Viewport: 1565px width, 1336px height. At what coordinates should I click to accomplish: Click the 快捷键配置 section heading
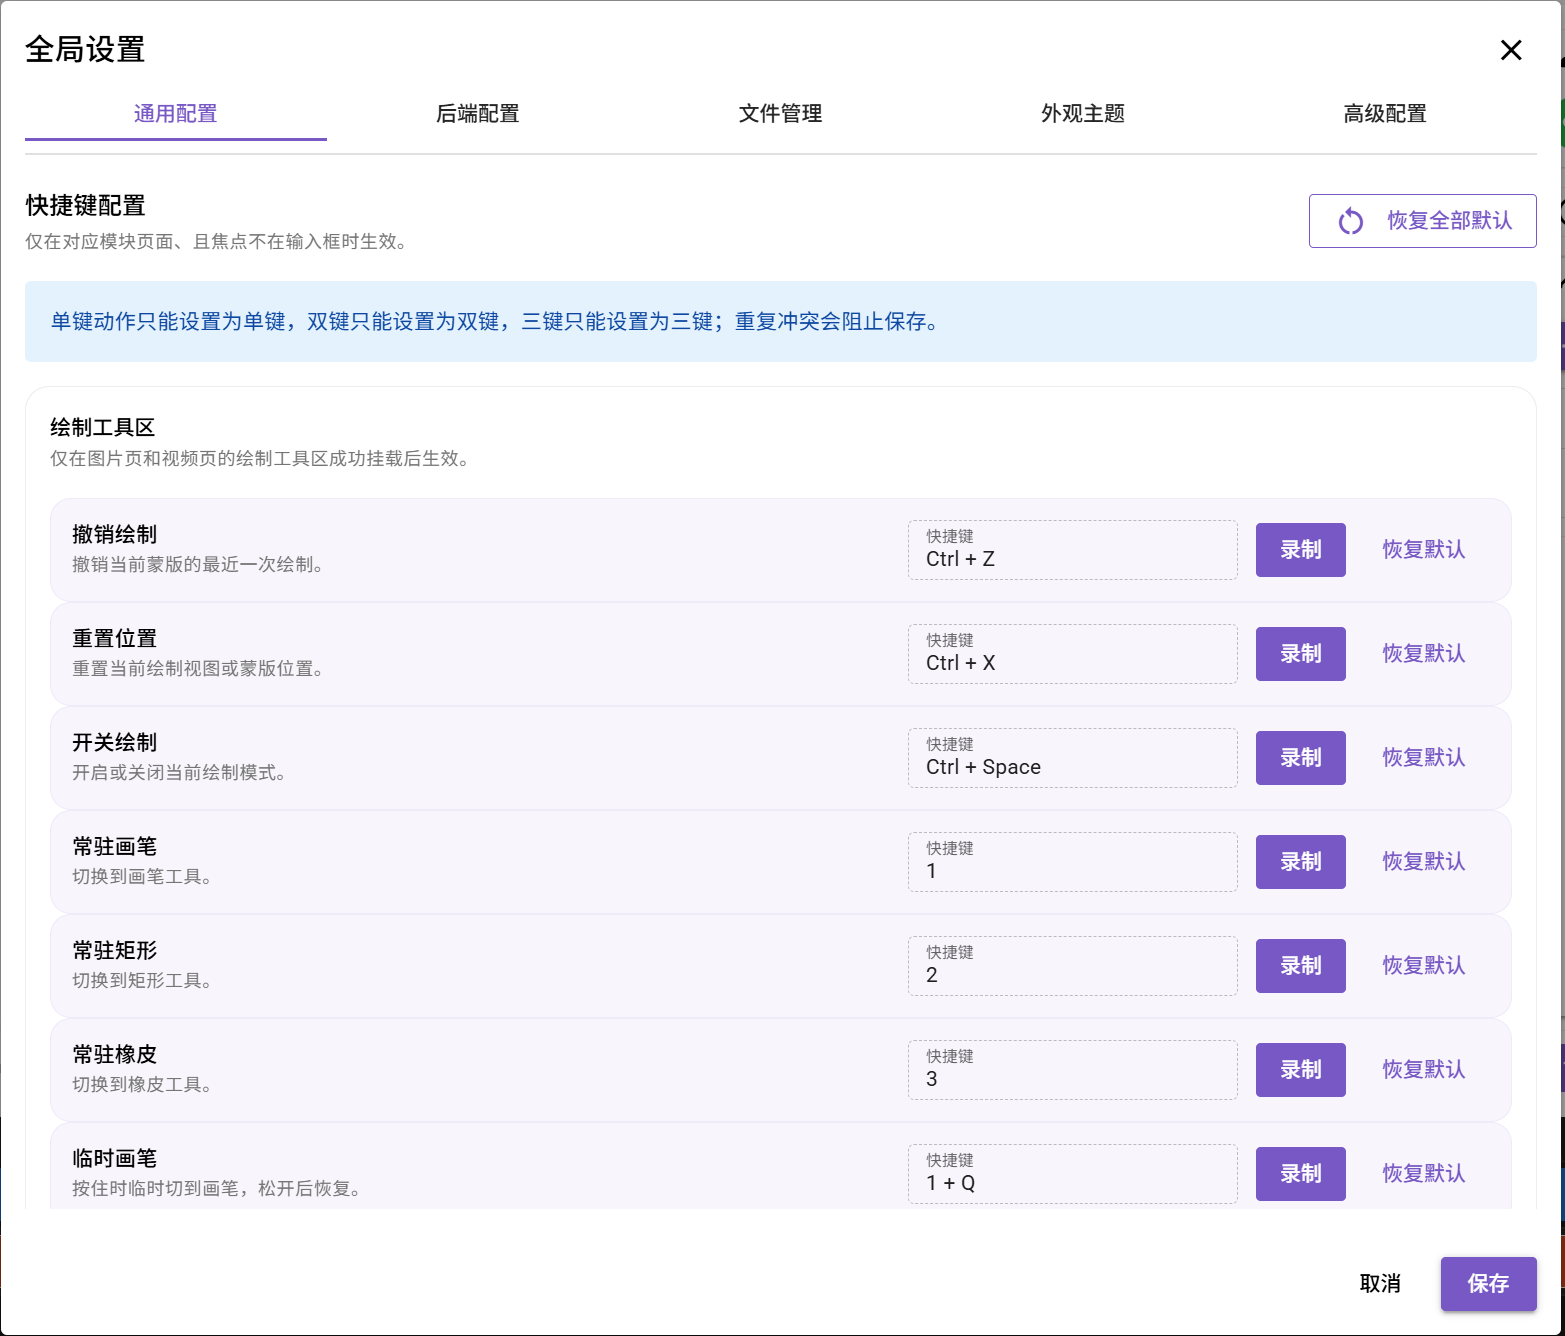86,206
